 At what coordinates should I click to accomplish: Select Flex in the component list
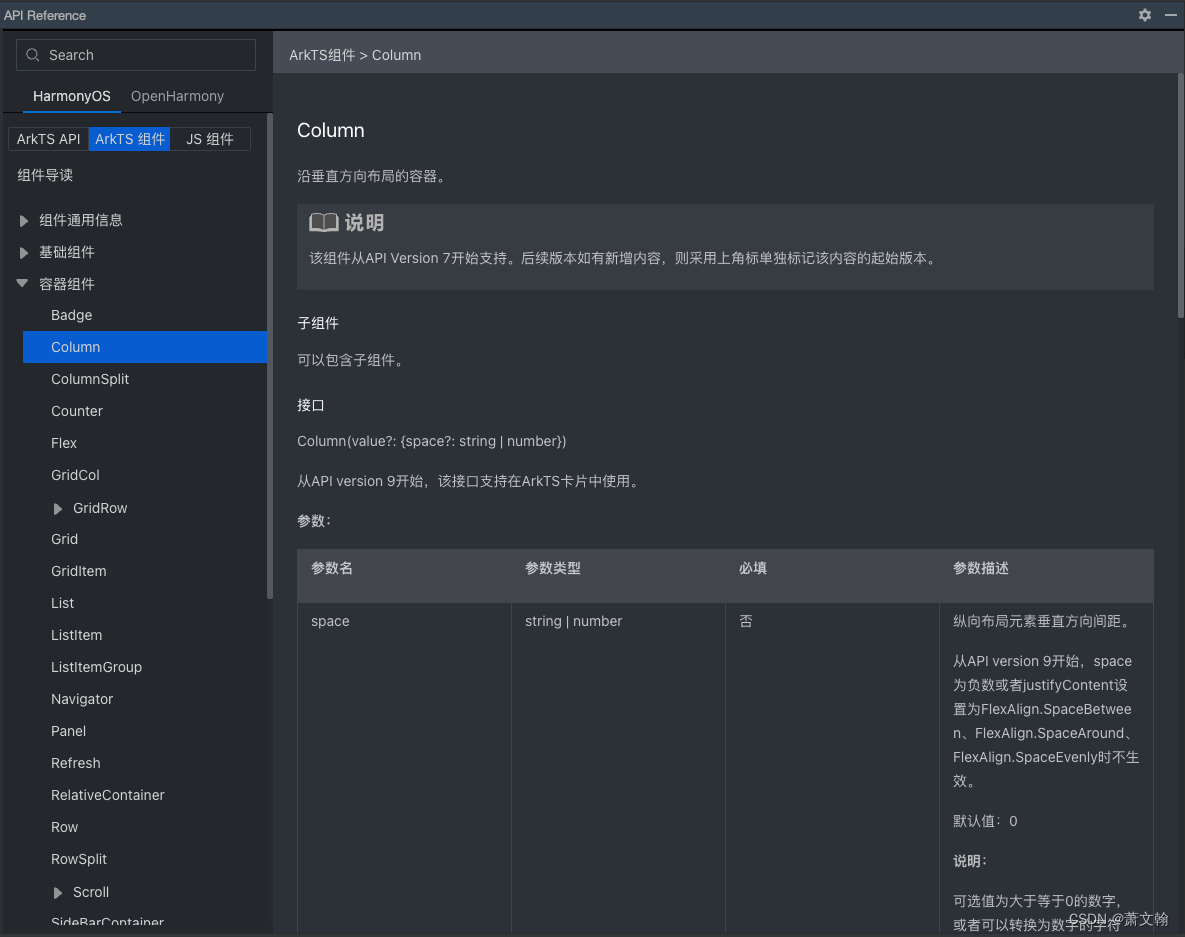(x=63, y=442)
